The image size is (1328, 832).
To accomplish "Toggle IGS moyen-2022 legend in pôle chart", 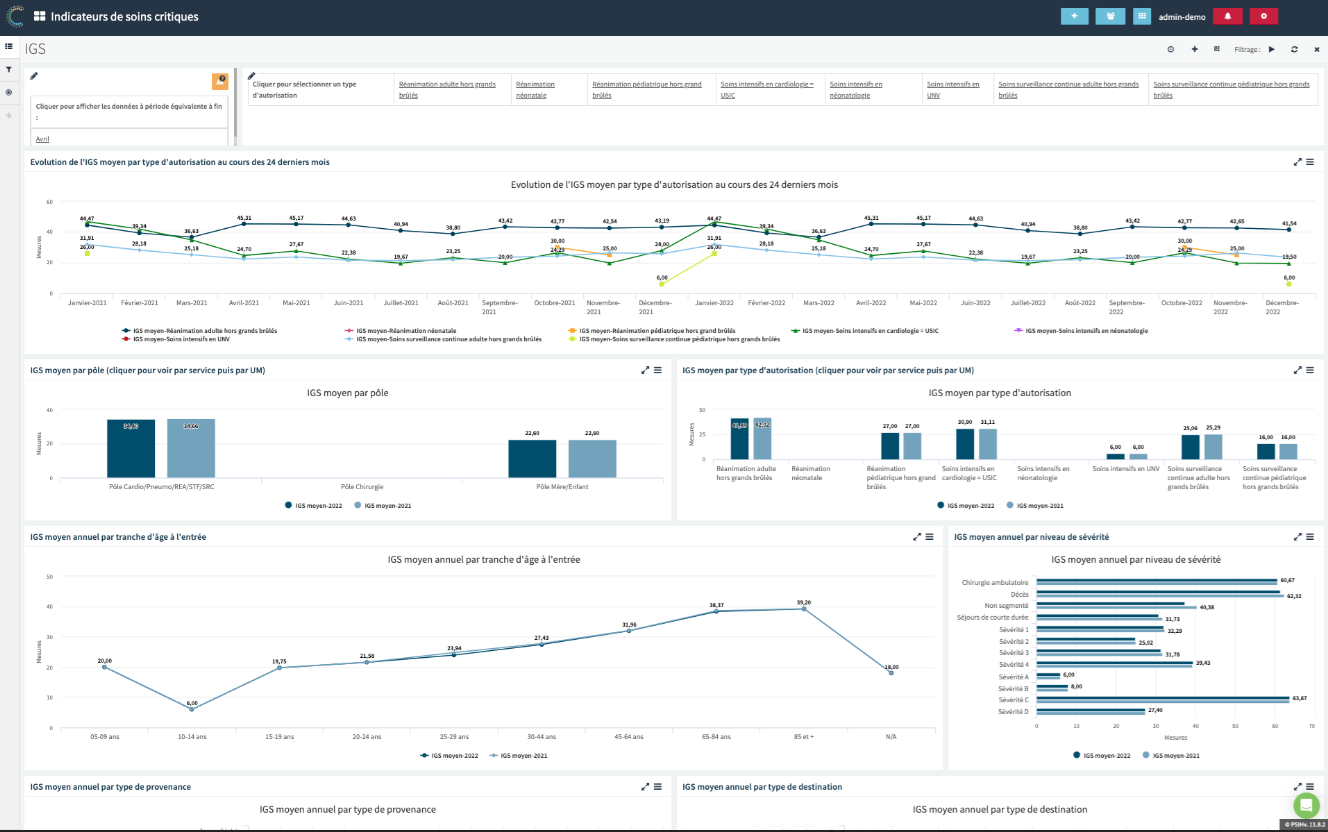I will [314, 506].
